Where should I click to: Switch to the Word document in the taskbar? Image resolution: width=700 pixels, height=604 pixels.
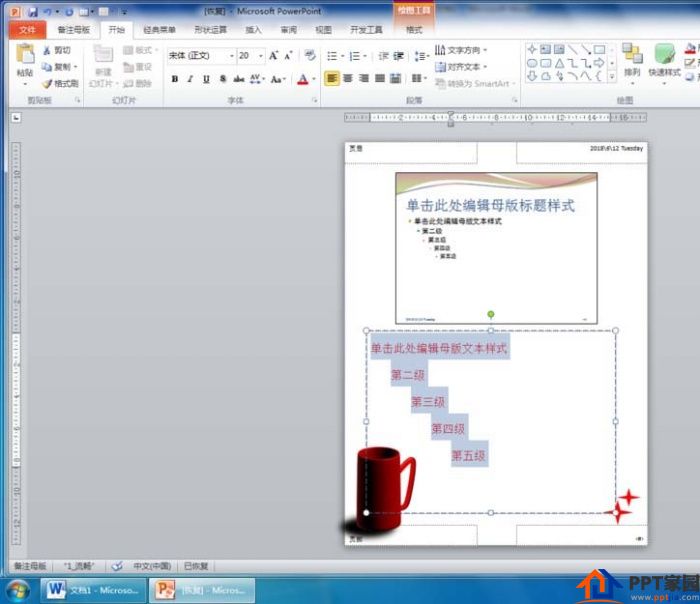(x=94, y=590)
